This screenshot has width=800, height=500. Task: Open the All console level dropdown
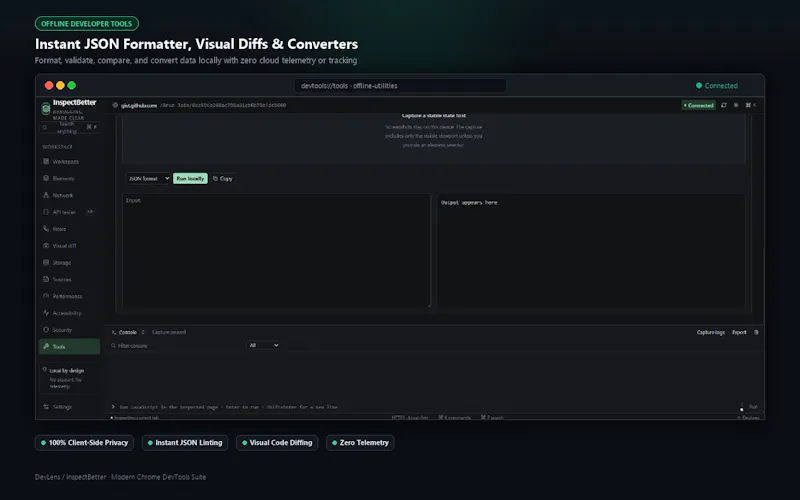(263, 345)
